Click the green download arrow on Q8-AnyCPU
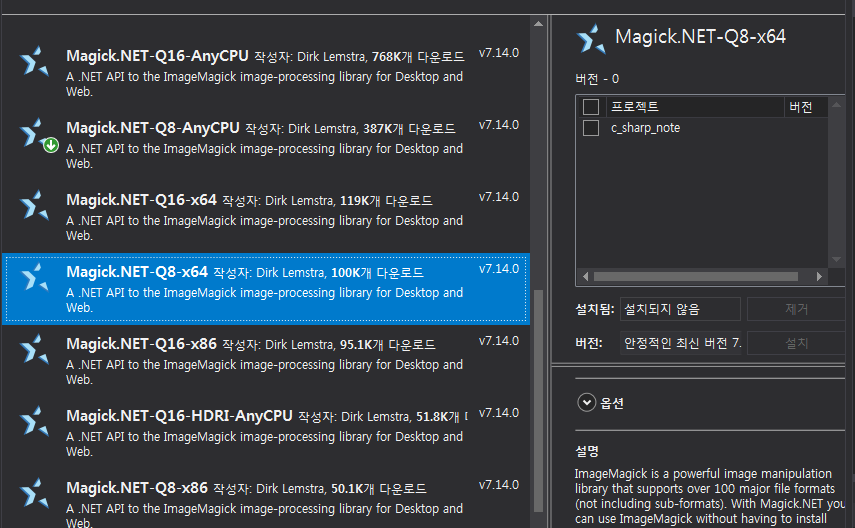 click(51, 145)
